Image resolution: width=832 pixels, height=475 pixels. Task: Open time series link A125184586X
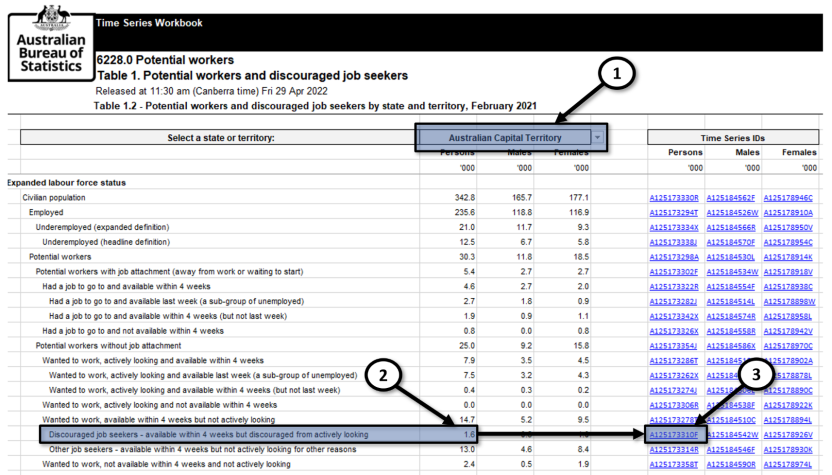pyautogui.click(x=731, y=347)
